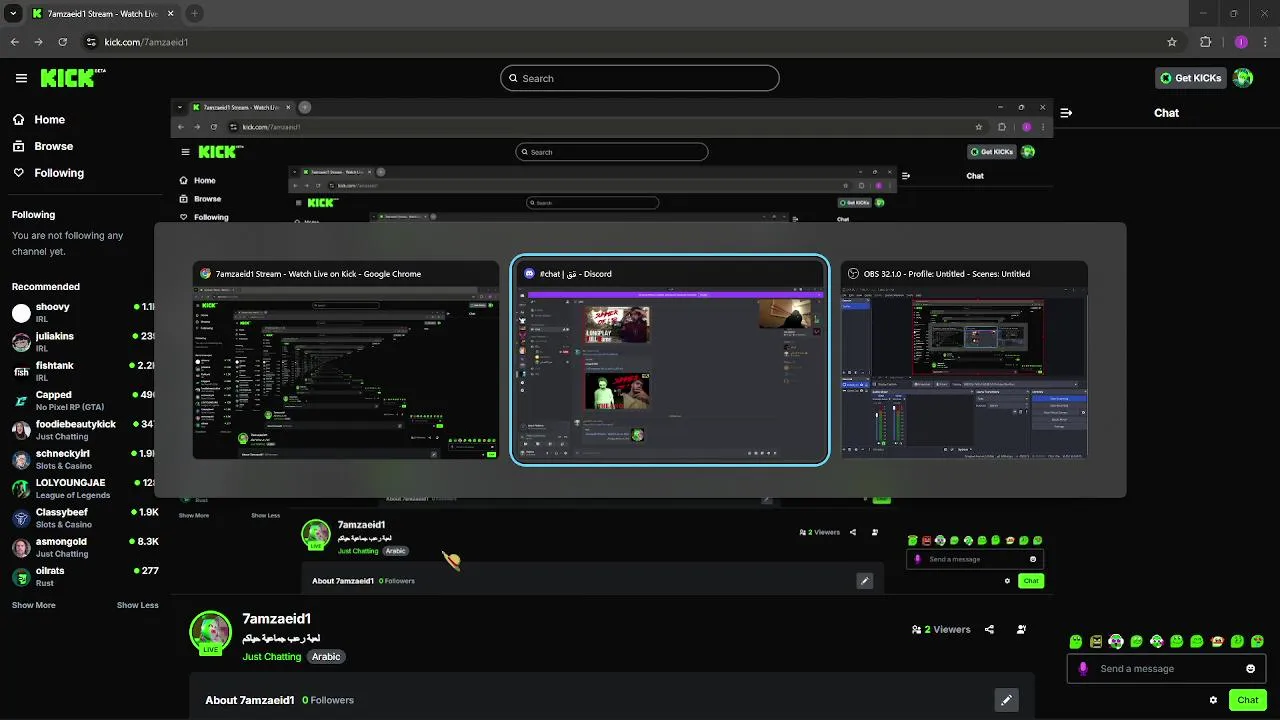Viewport: 1280px width, 720px height.
Task: Bookmark this page with the star icon
Action: tap(1172, 42)
